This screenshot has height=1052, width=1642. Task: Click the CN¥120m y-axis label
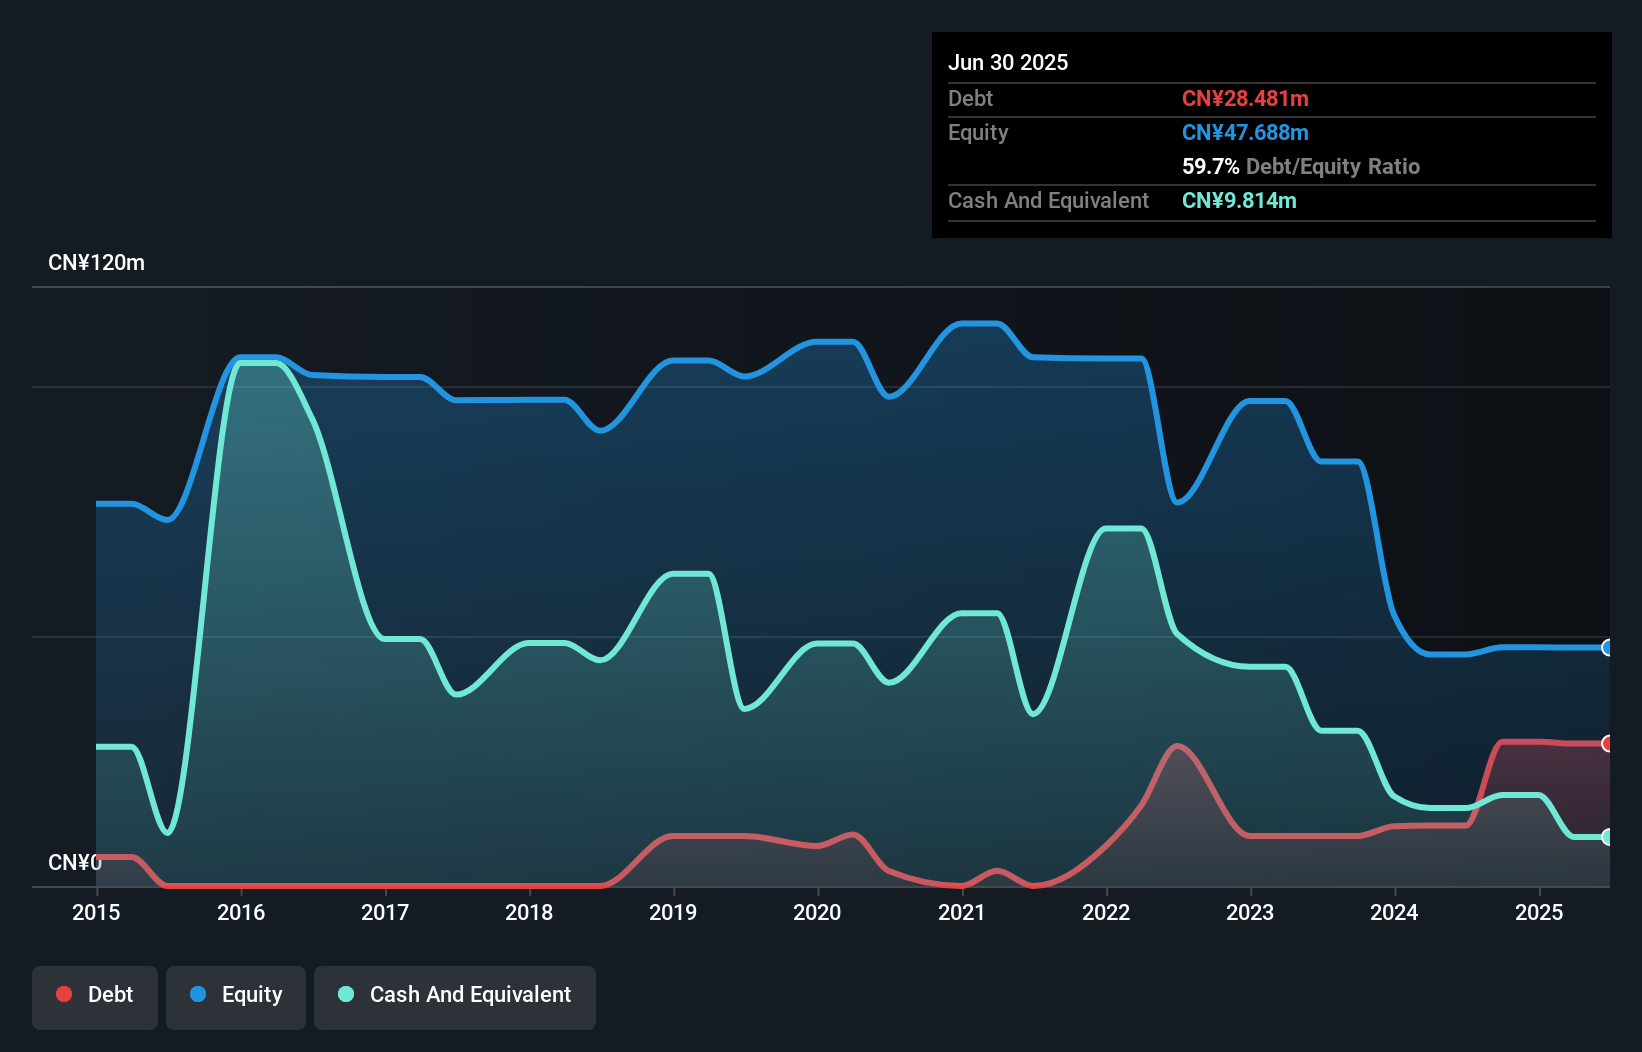pyautogui.click(x=96, y=263)
